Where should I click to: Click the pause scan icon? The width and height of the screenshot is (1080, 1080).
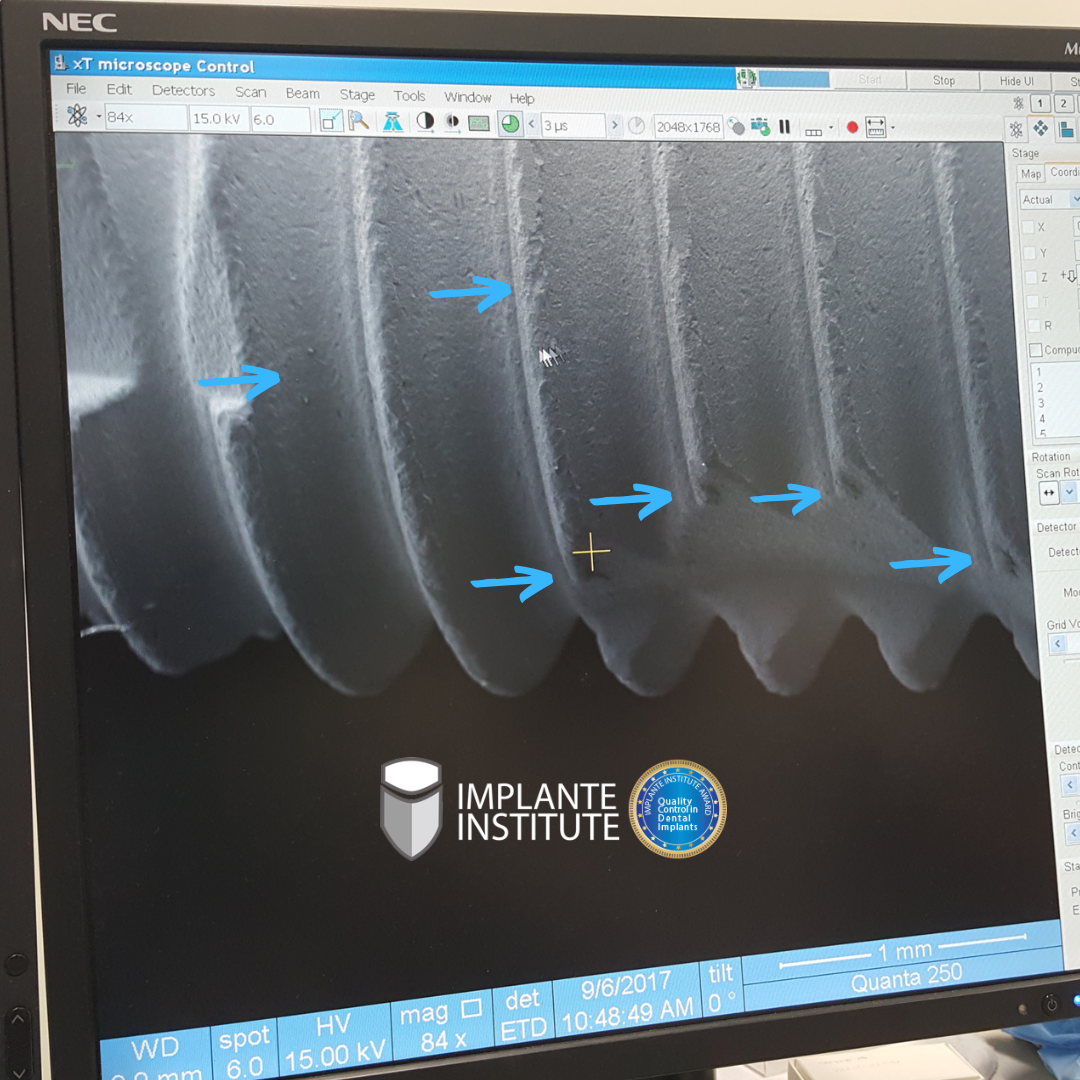785,127
